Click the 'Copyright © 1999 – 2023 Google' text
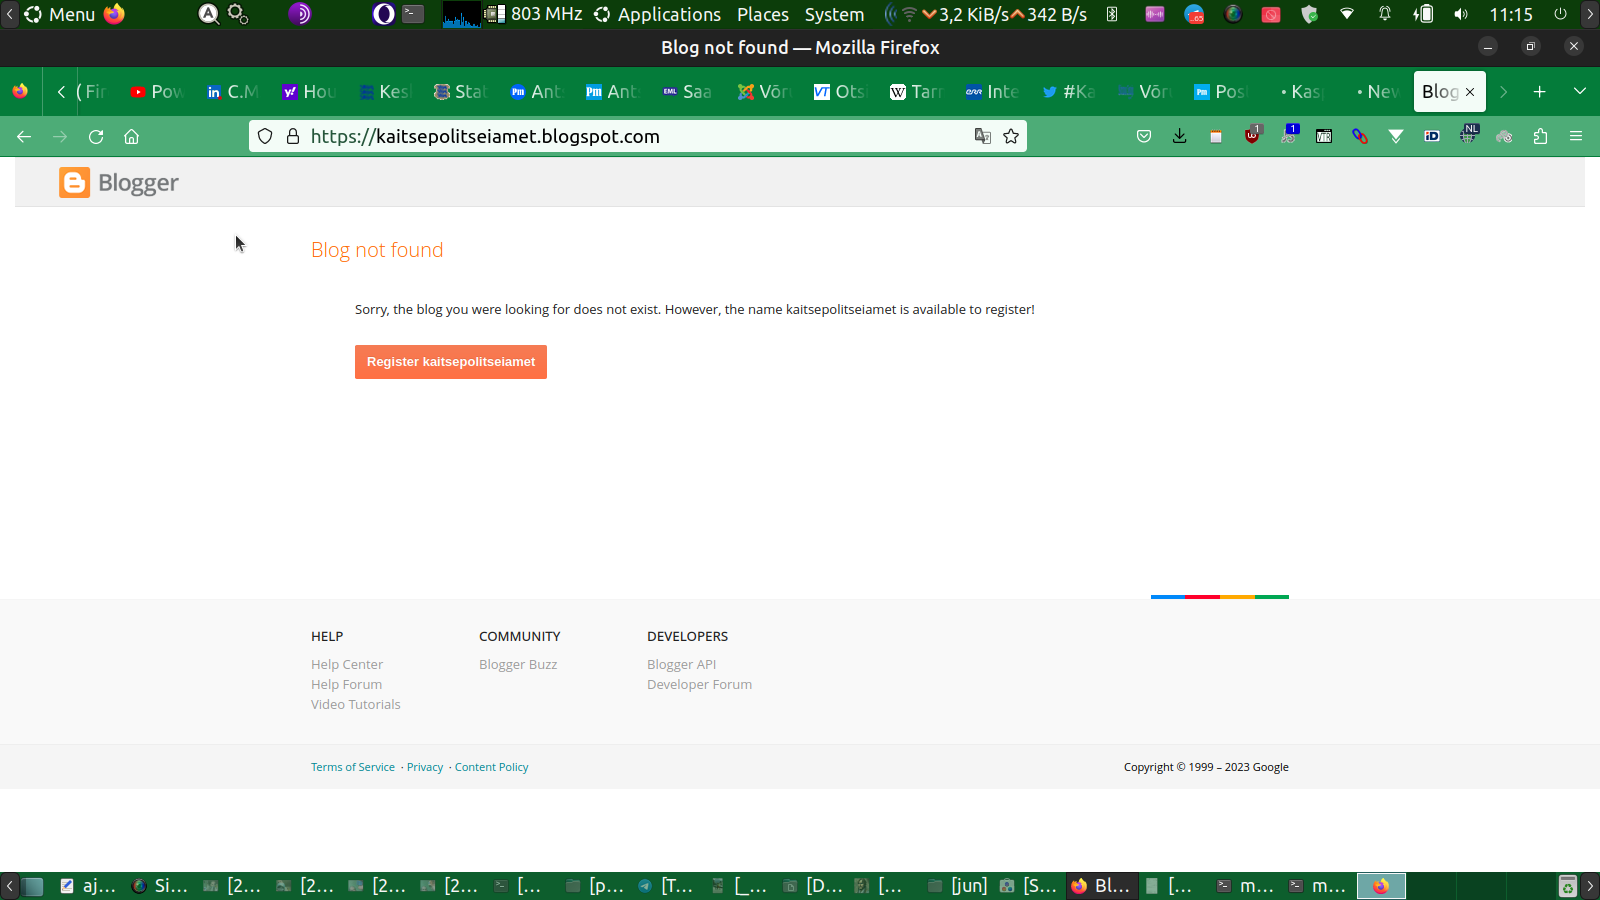Image resolution: width=1600 pixels, height=900 pixels. point(1206,767)
